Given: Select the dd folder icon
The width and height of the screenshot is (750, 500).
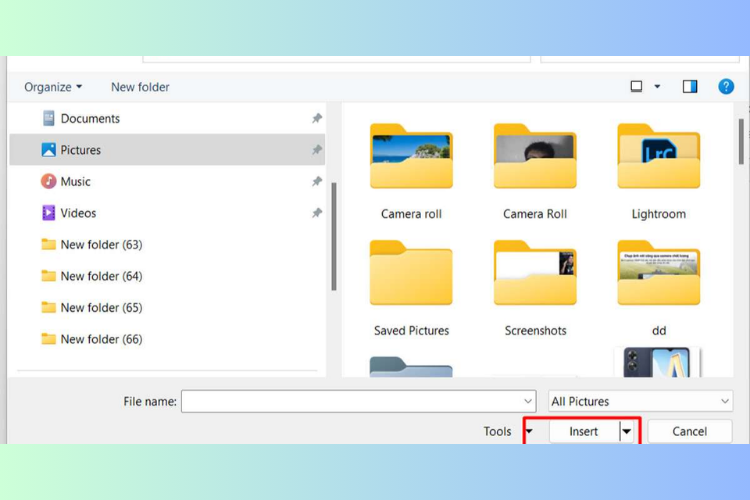Looking at the screenshot, I should click(x=659, y=273).
